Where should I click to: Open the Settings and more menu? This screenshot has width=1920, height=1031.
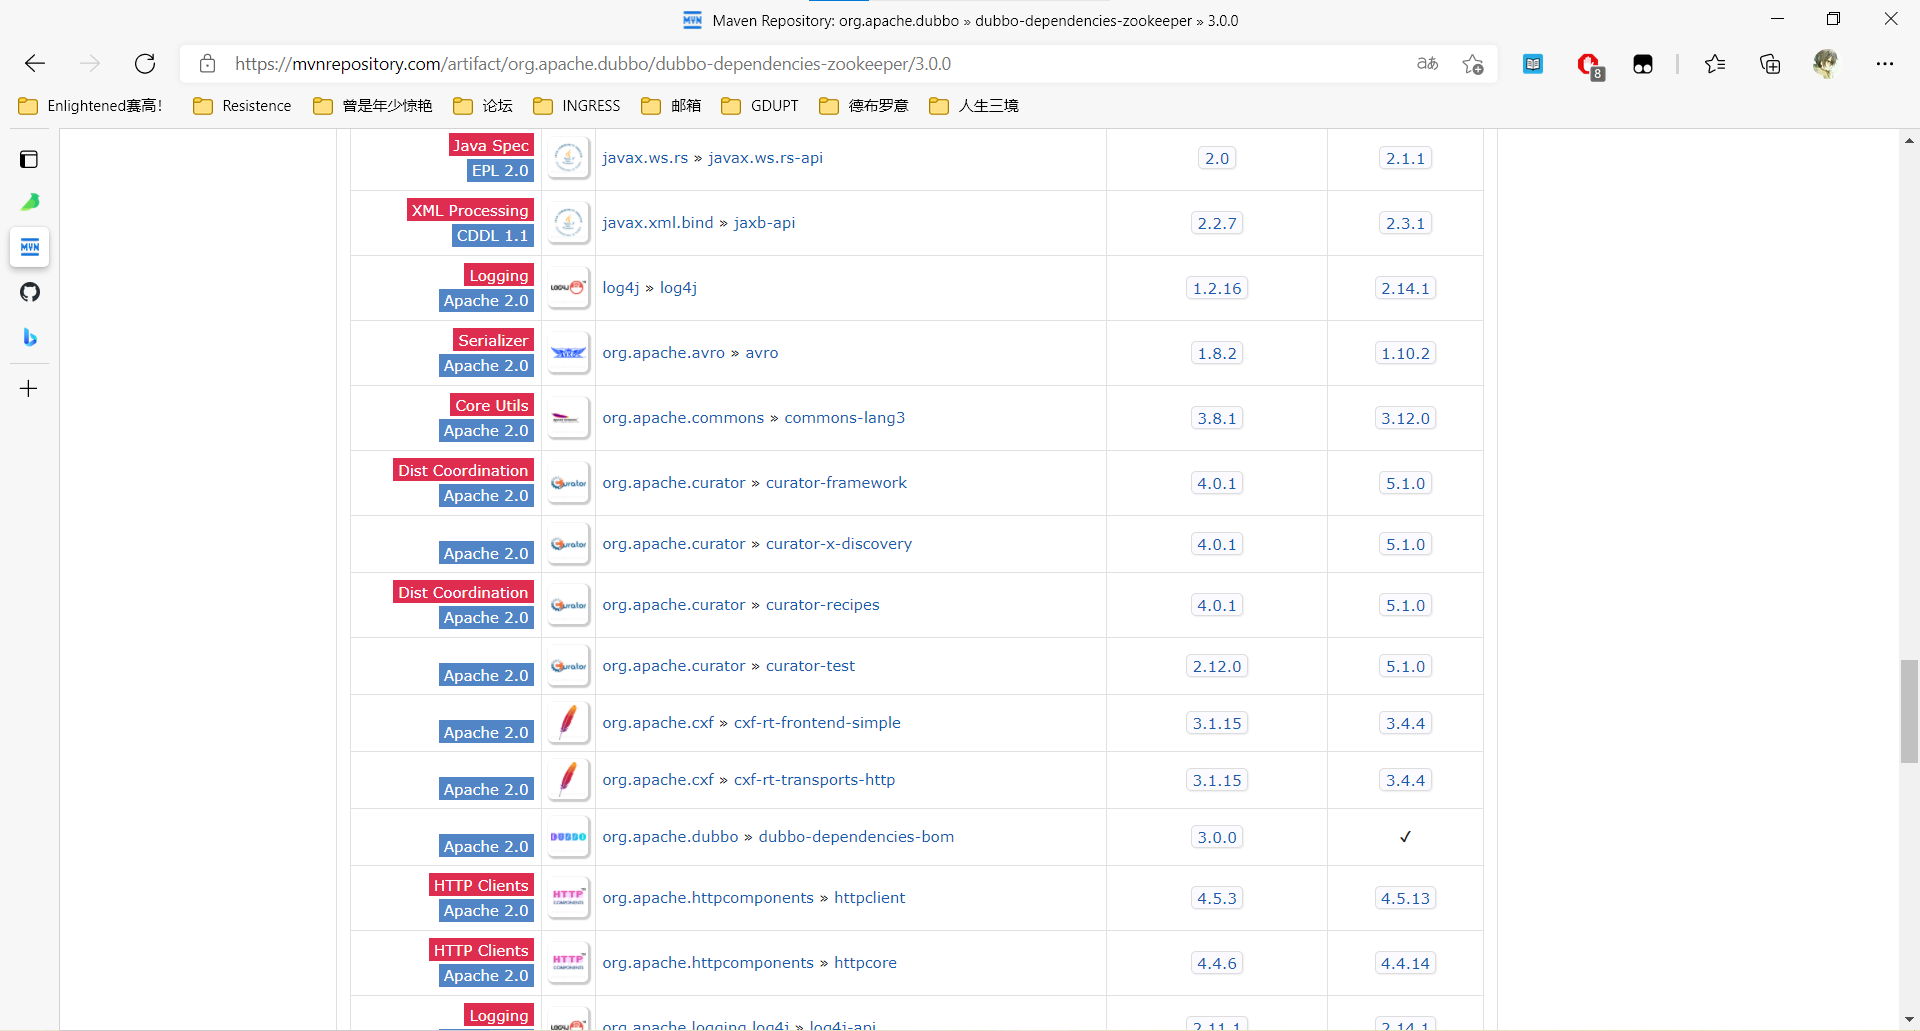1885,64
